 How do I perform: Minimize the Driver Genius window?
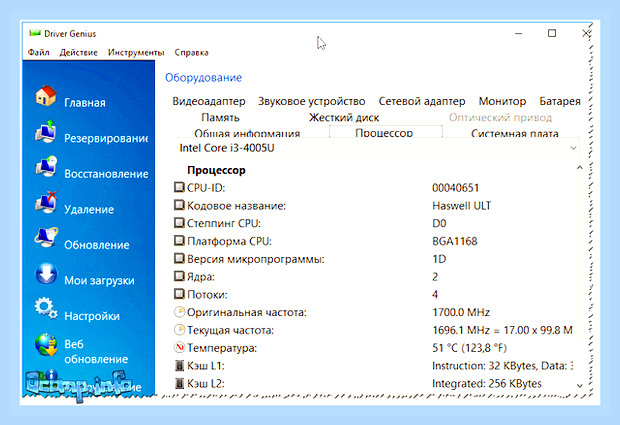coord(519,34)
